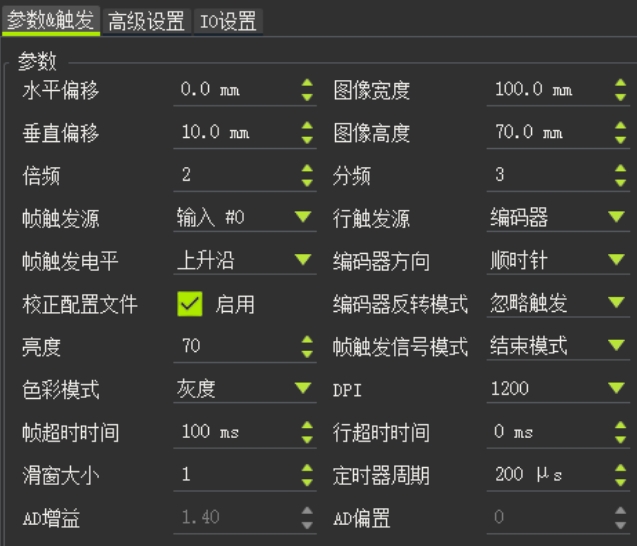This screenshot has width=637, height=546.
Task: Click the 帧超时时间 spinner arrows
Action: tap(307, 433)
